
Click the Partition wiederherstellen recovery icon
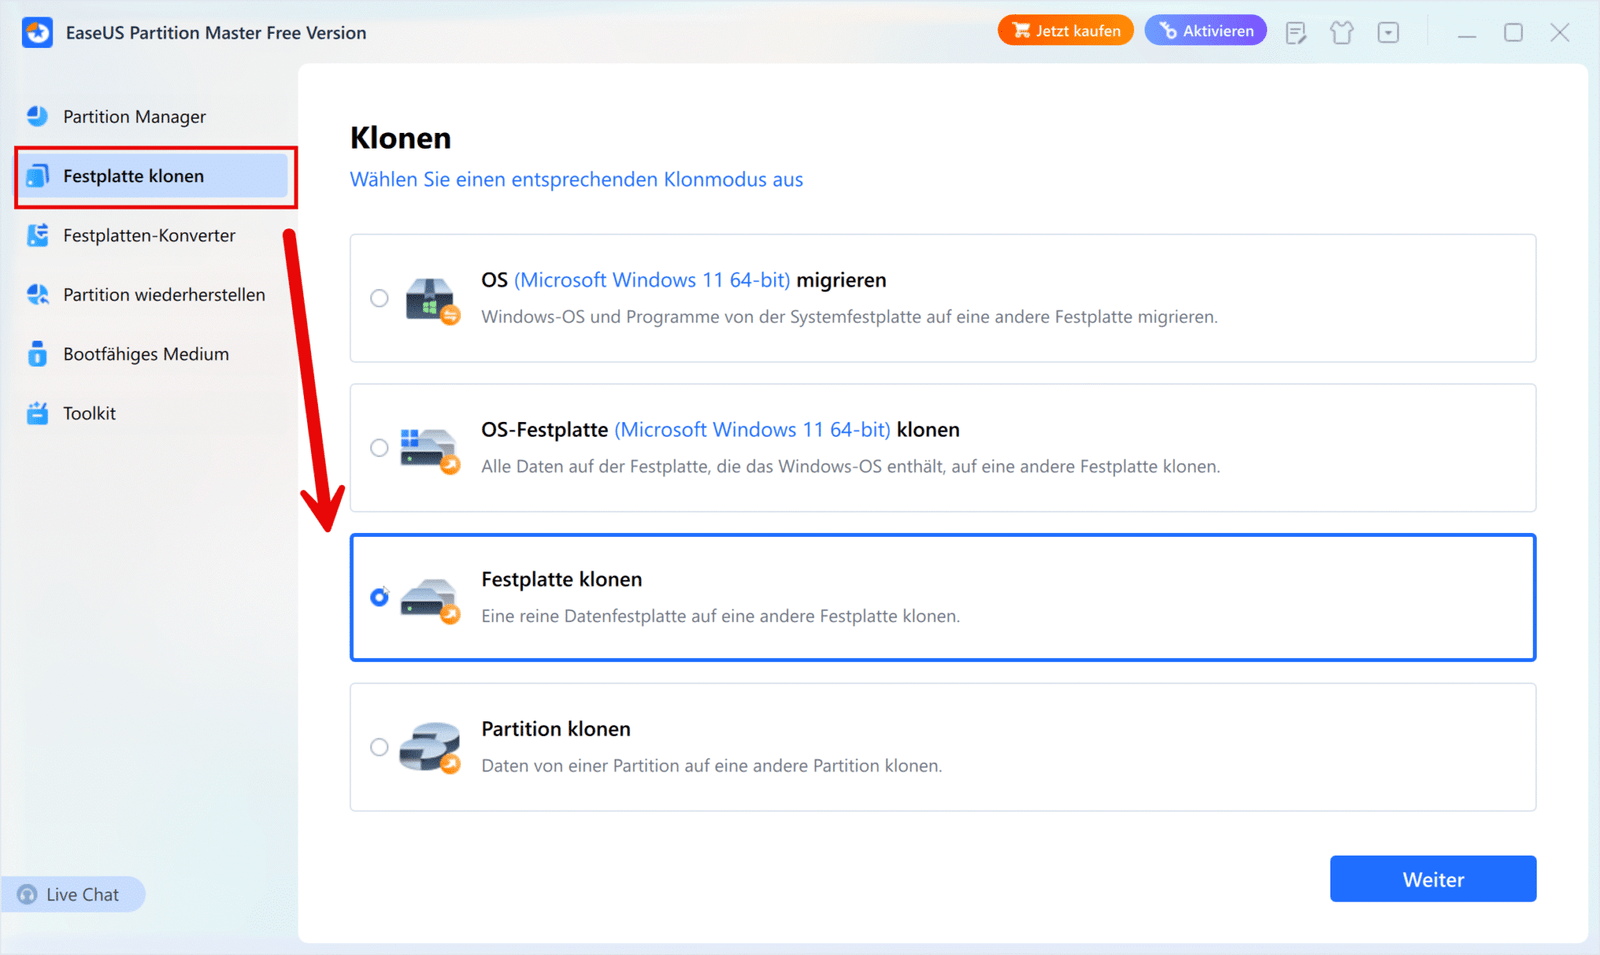click(36, 294)
